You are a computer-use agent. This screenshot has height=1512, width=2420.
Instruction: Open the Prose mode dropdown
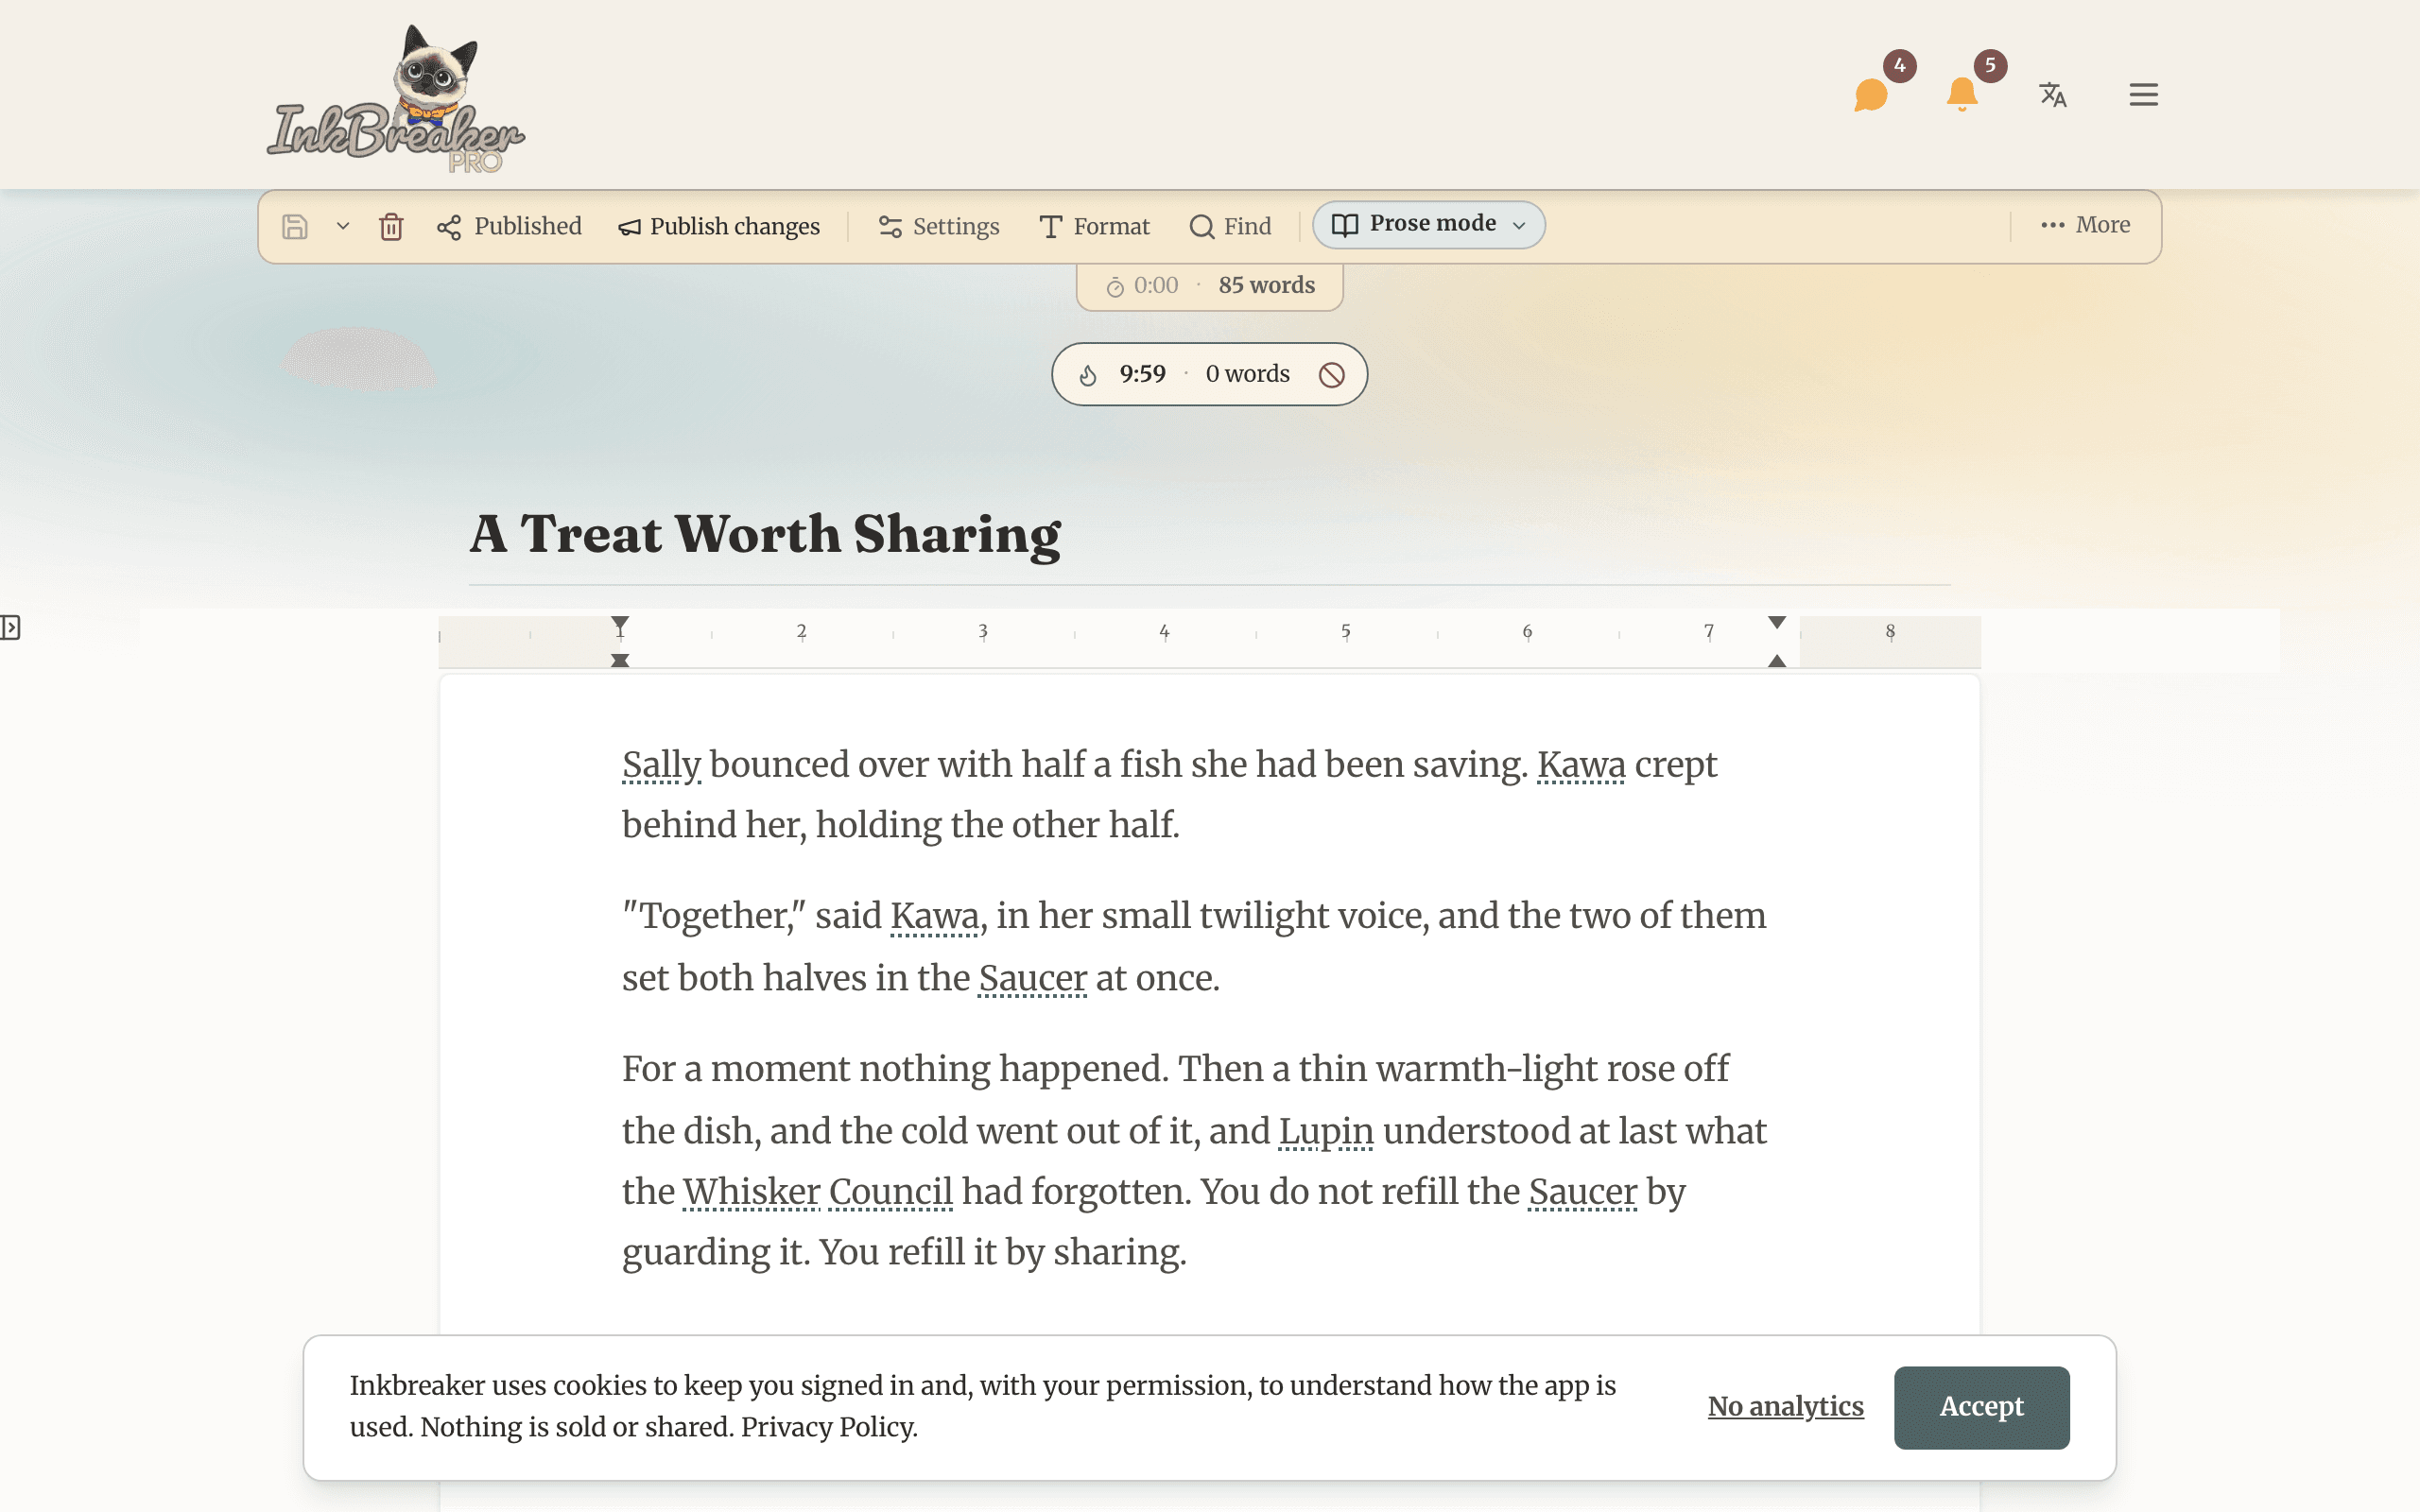pos(1428,225)
